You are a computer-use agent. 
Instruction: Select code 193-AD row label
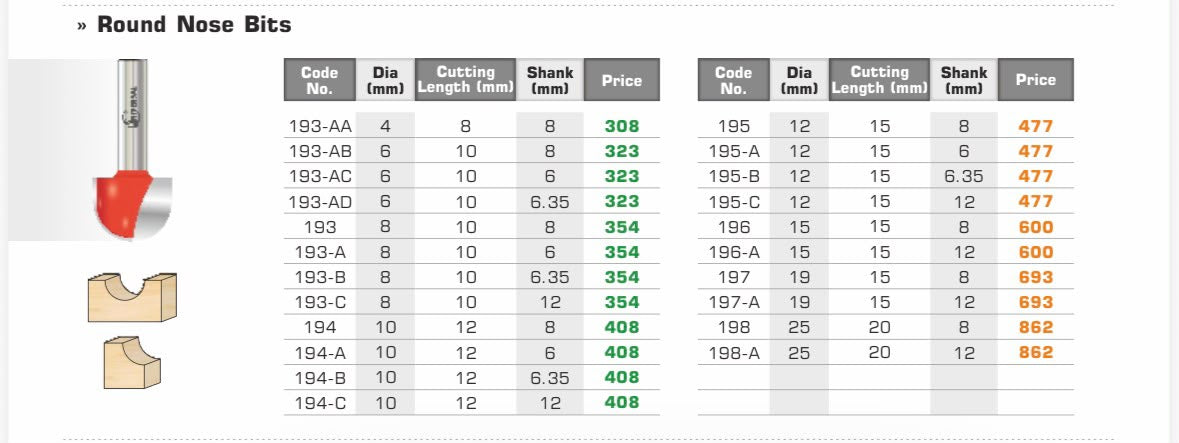pos(320,202)
